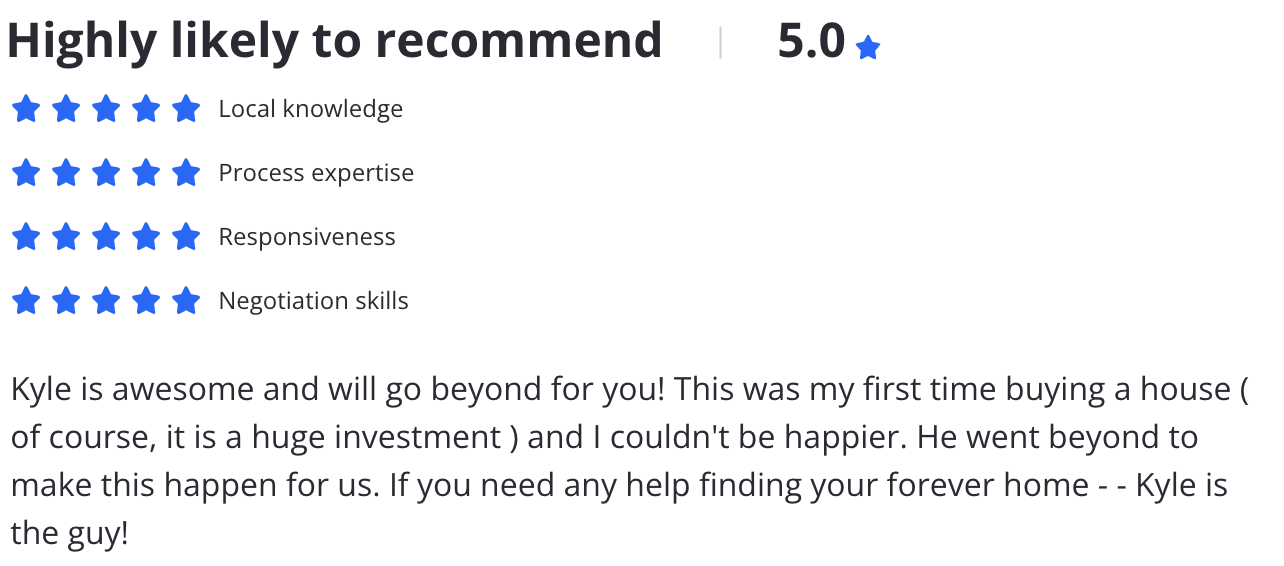Click the first star of Local knowledge
Viewport: 1284px width, 566px height.
point(26,109)
